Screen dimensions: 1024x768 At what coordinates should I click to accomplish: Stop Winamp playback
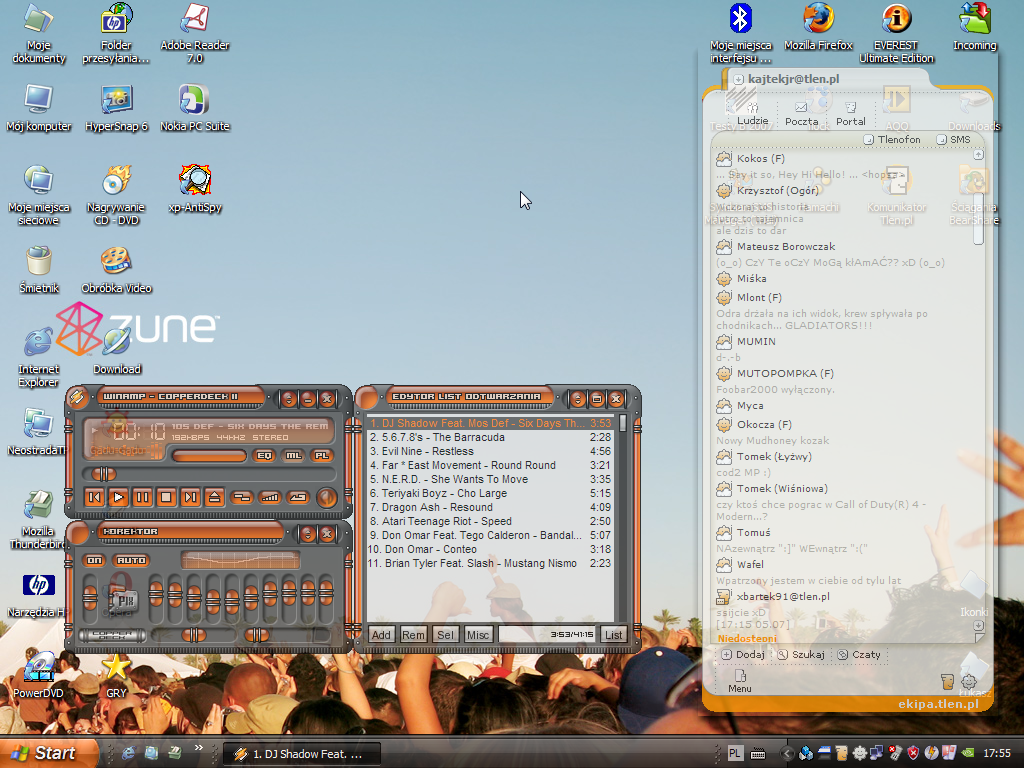[166, 498]
